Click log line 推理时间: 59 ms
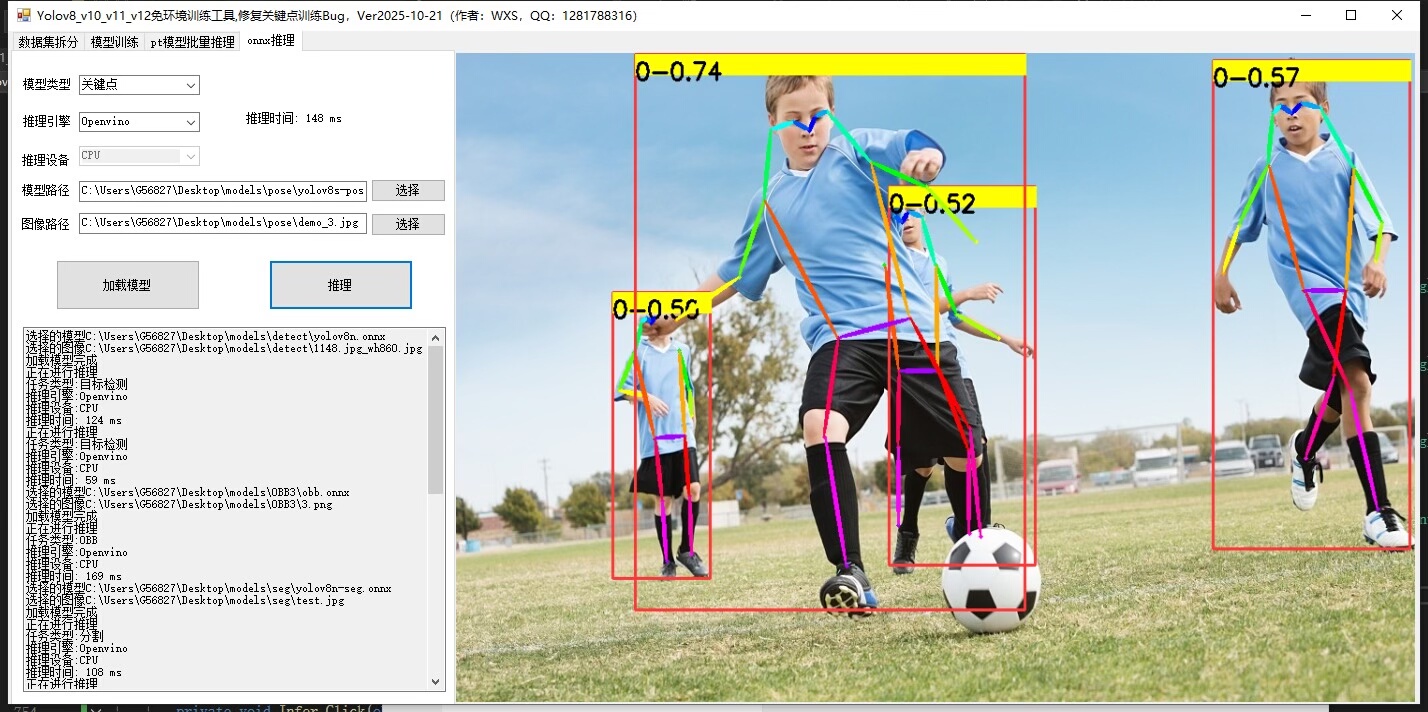Viewport: 1428px width, 712px height. pos(71,481)
